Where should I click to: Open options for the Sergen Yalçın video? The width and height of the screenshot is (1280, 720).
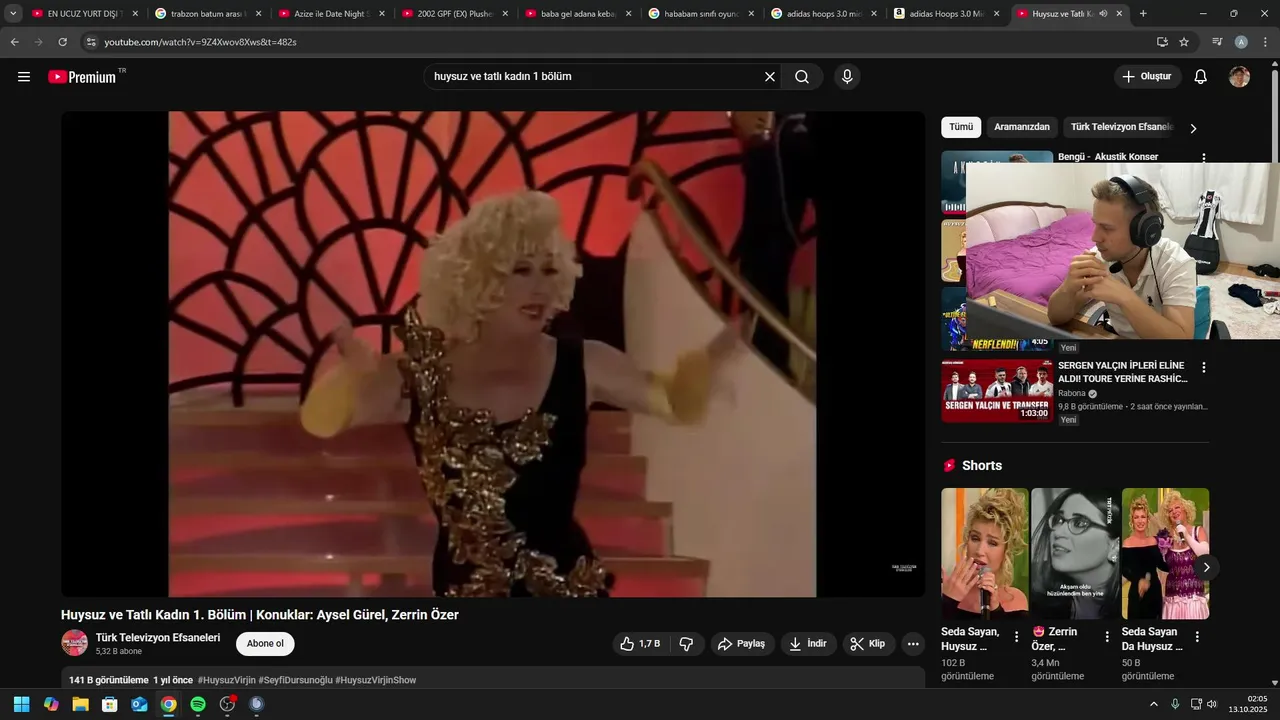[x=1204, y=367]
